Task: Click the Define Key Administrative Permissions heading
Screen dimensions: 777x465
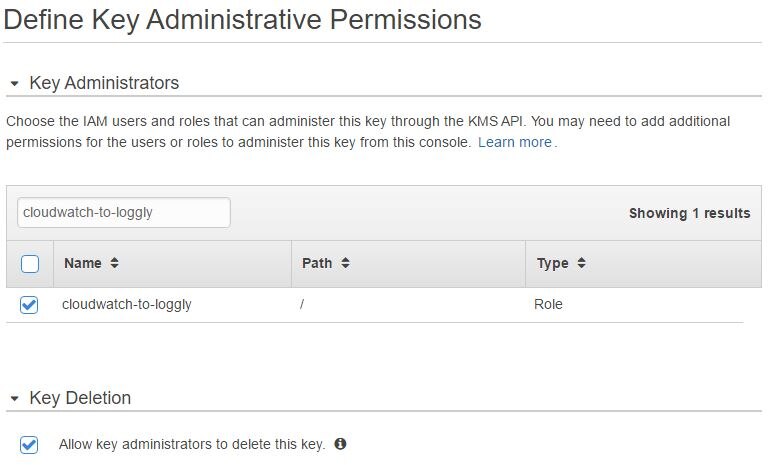Action: 243,19
